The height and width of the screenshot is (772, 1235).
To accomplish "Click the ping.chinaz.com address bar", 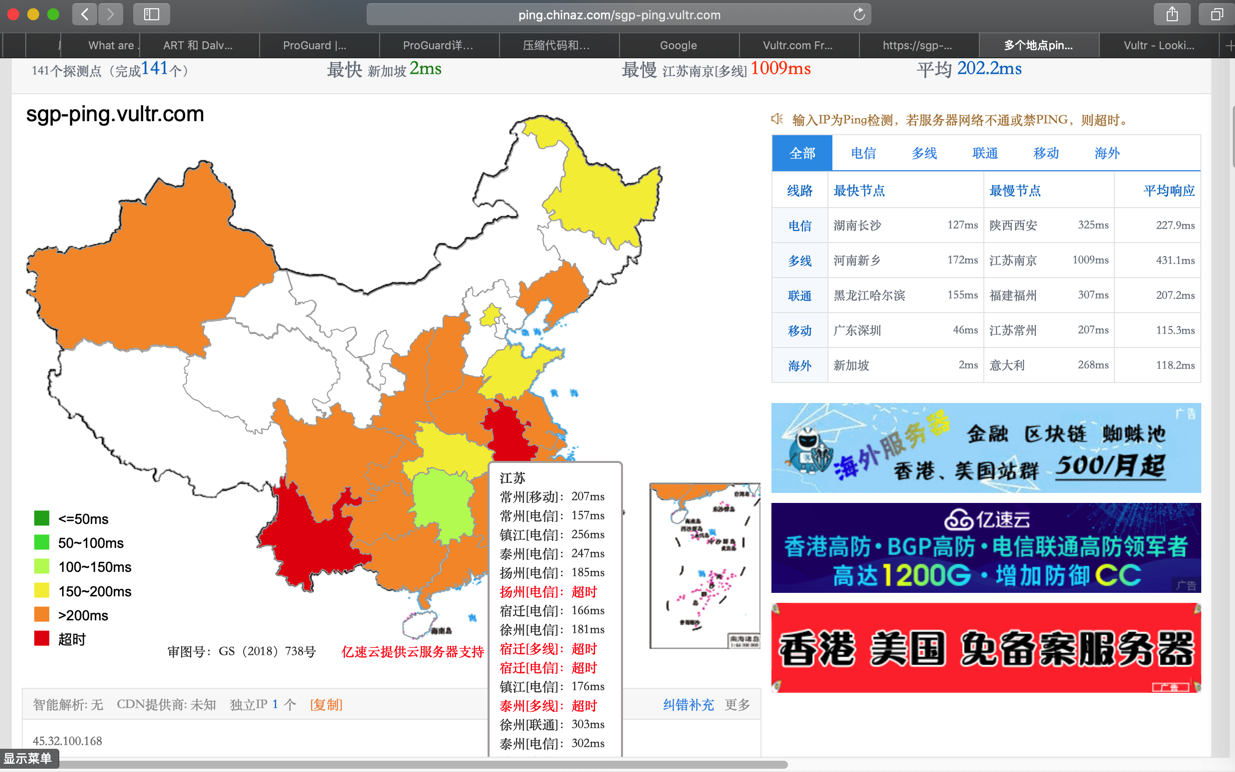I will [x=619, y=14].
